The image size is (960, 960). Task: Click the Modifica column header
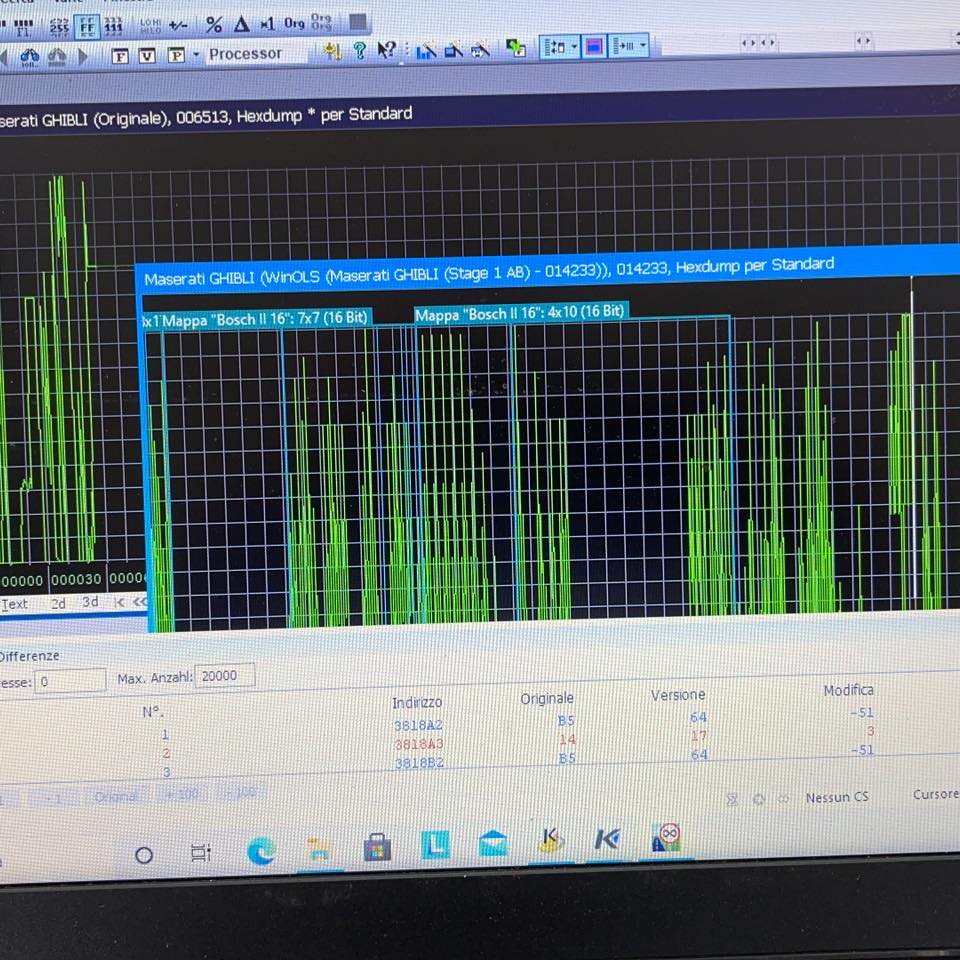click(x=848, y=691)
